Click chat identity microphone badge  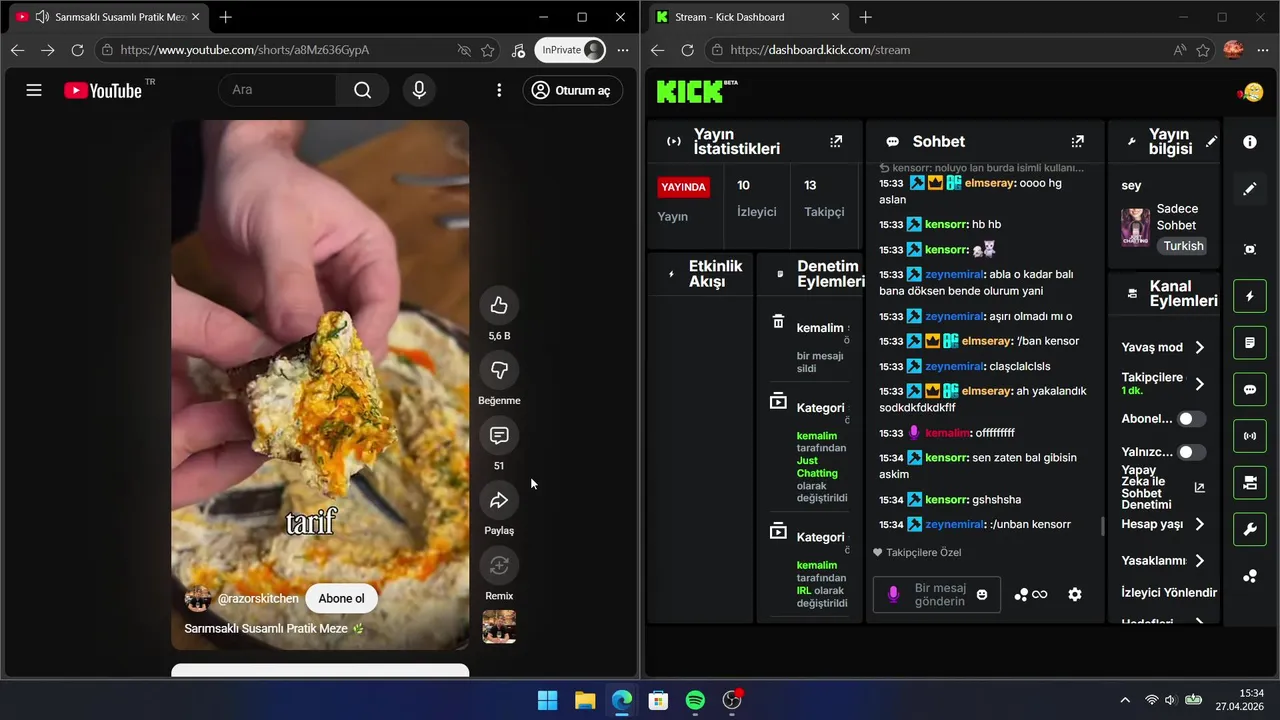893,594
